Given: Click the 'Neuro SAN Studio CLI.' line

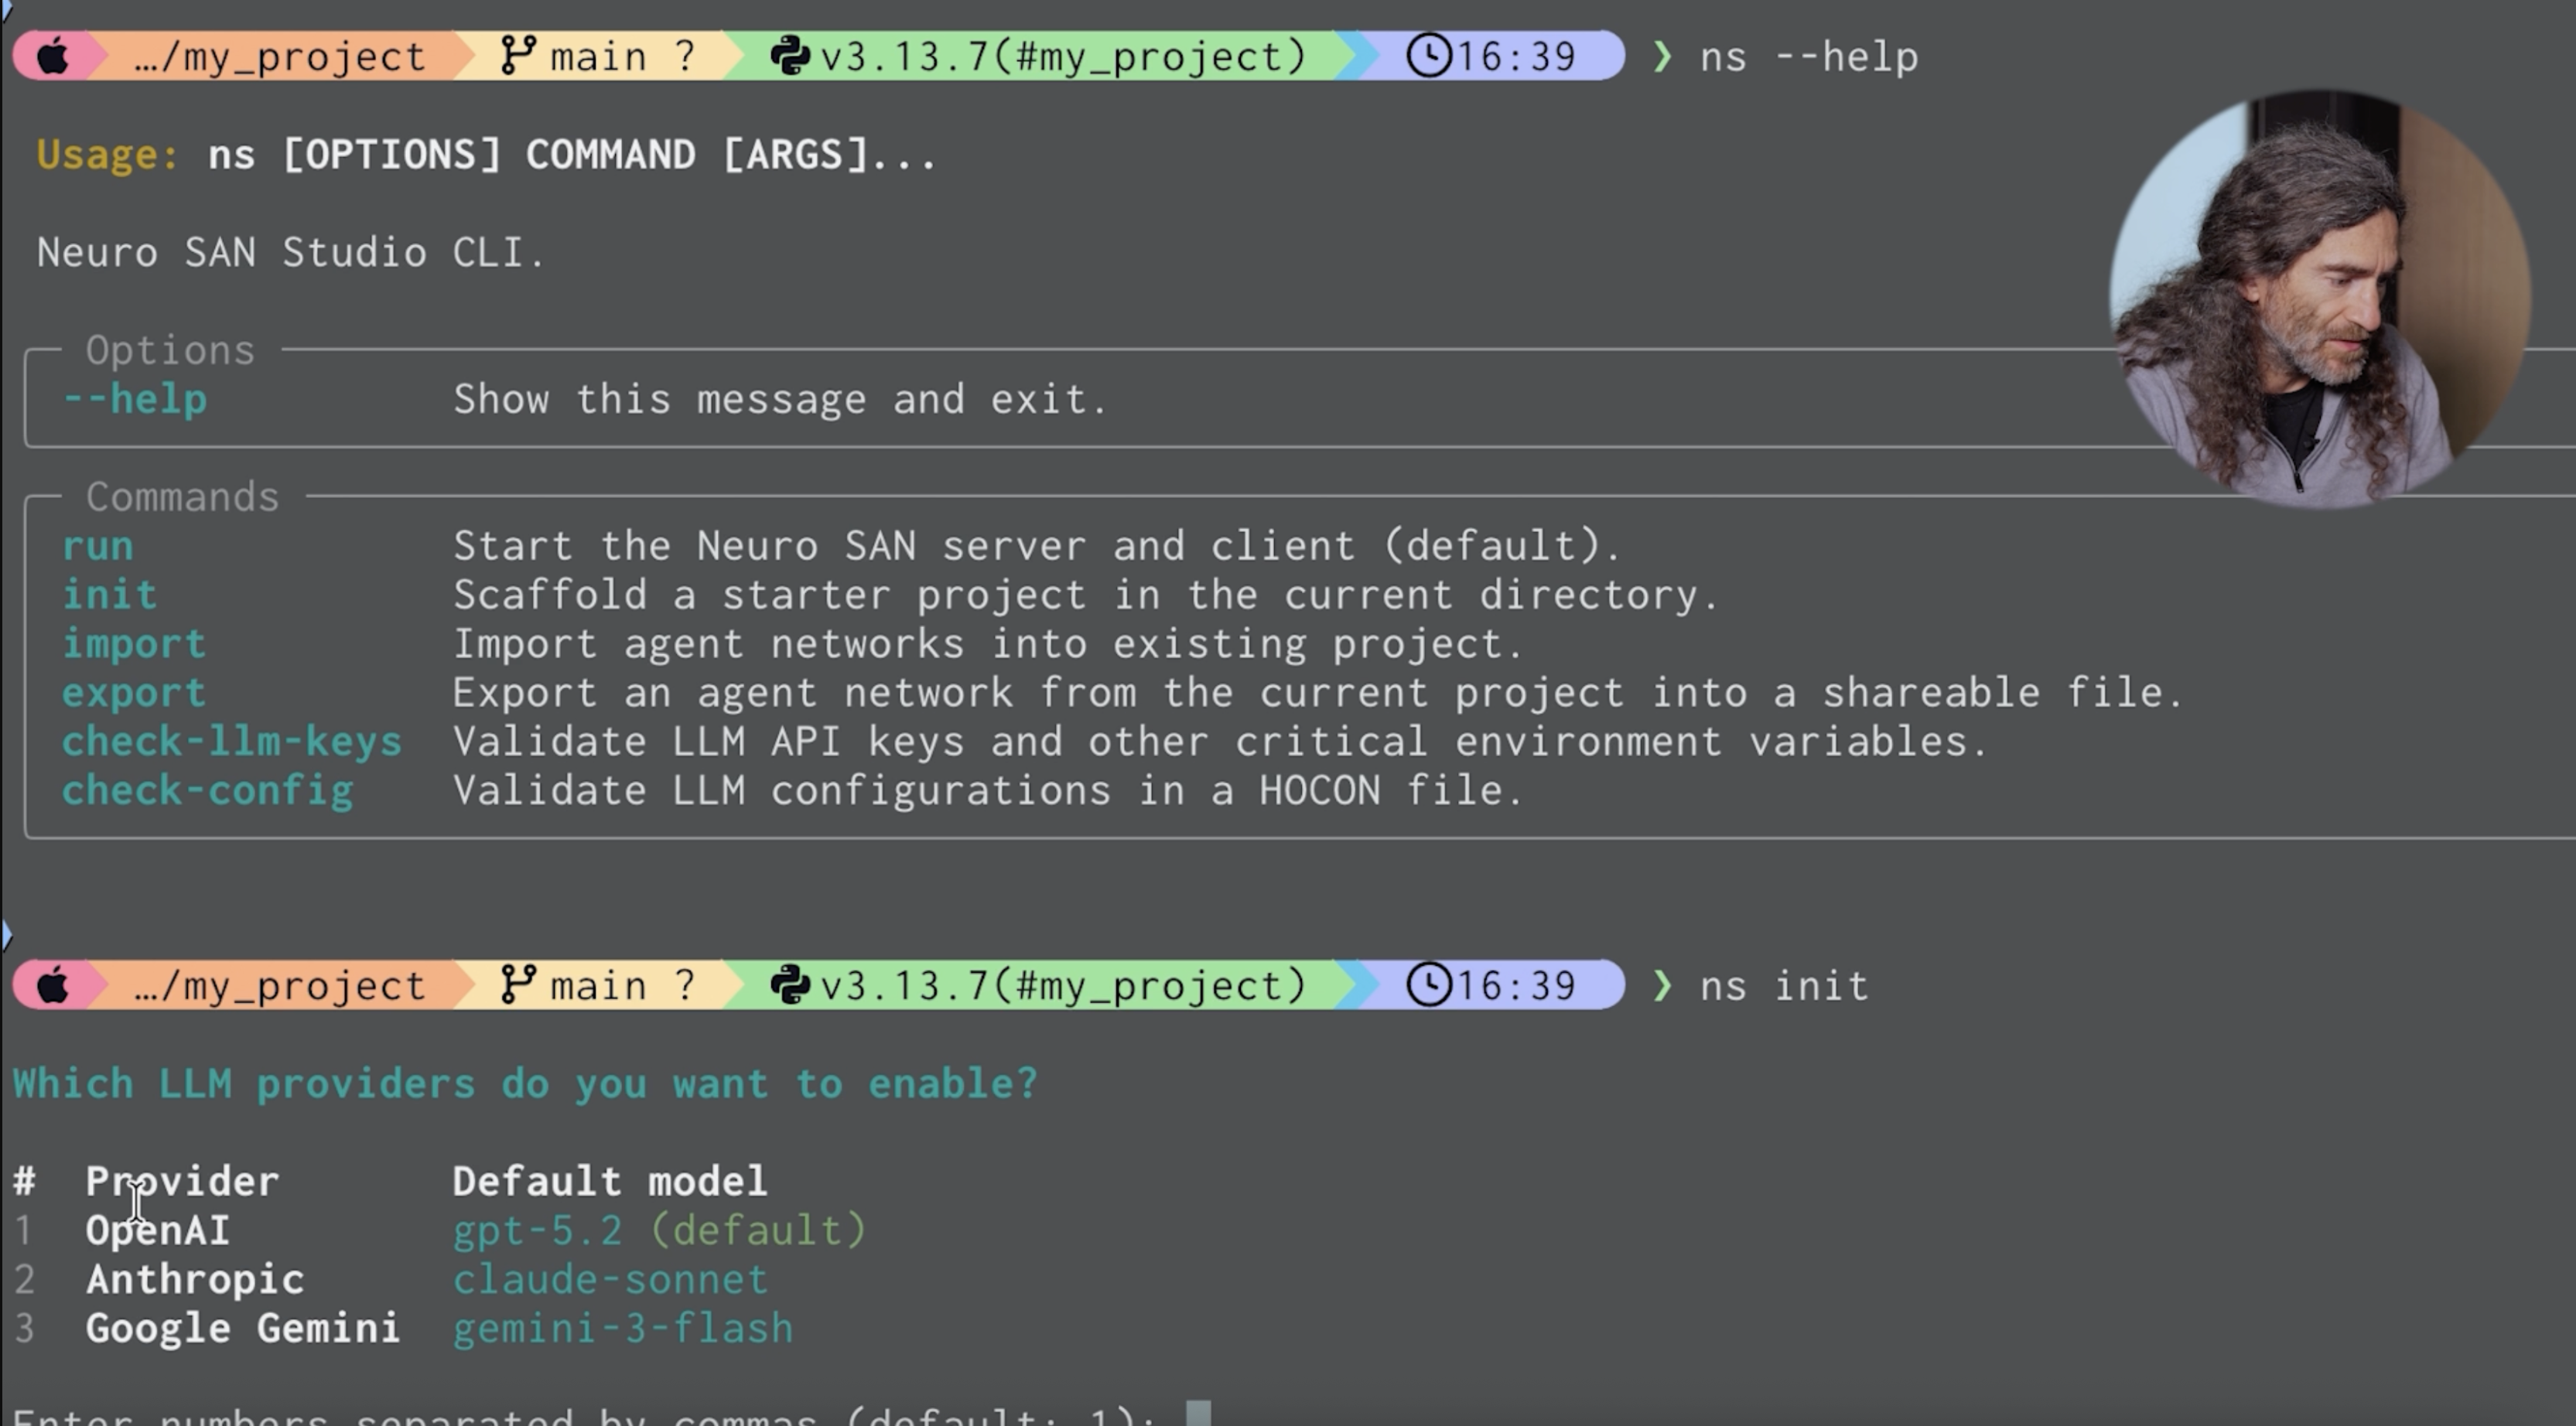Looking at the screenshot, I should click(291, 253).
